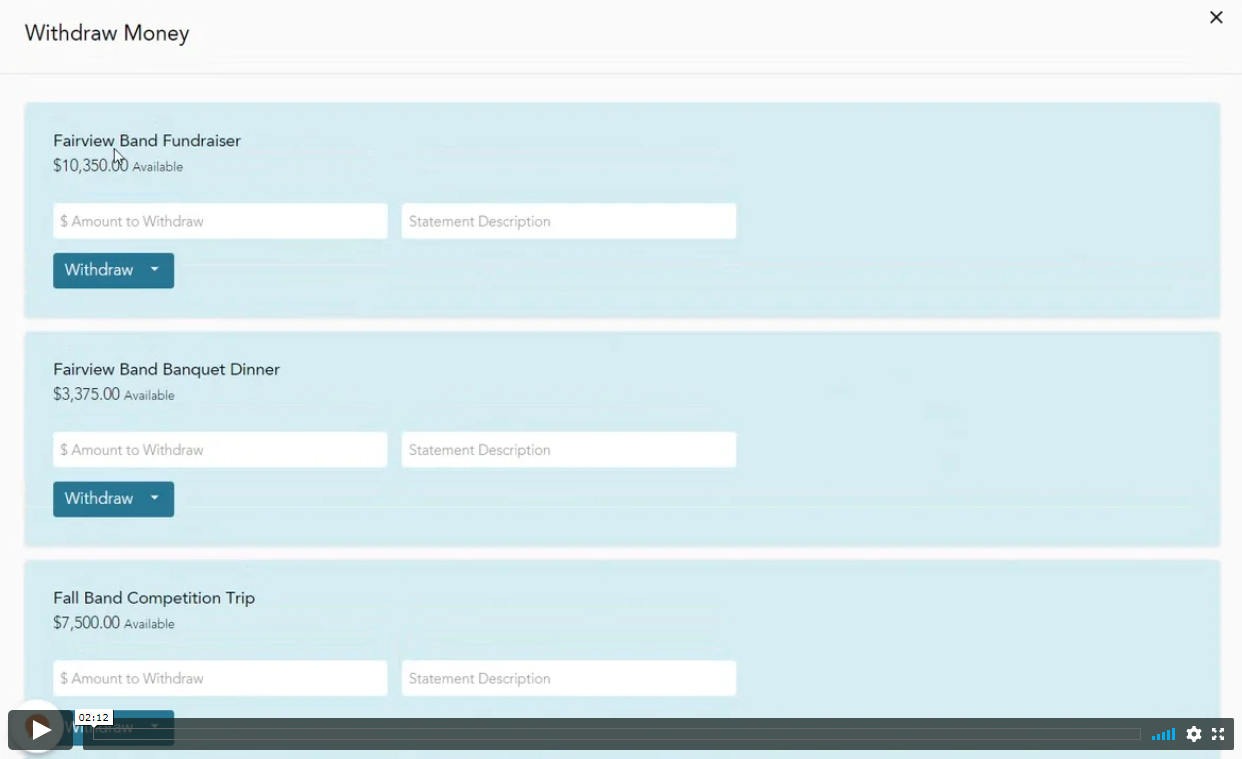This screenshot has height=759, width=1242.
Task: Open the video player settings gear
Action: pyautogui.click(x=1193, y=734)
